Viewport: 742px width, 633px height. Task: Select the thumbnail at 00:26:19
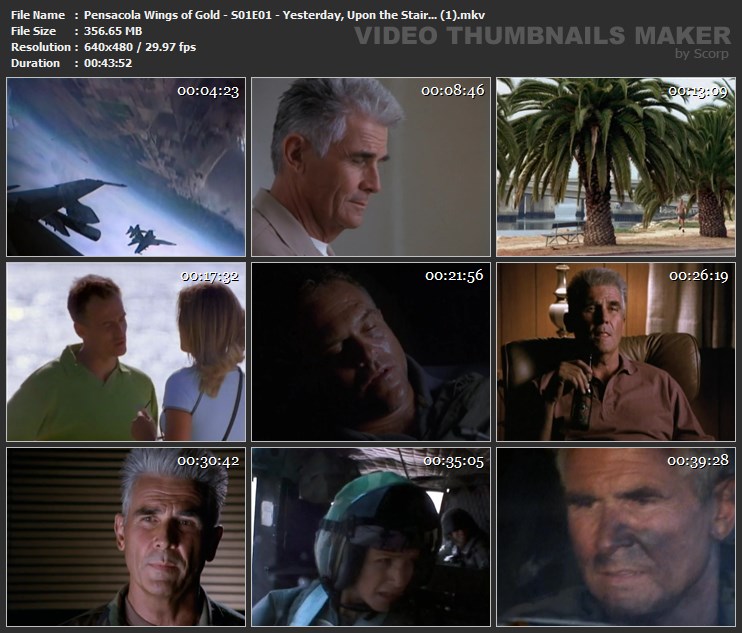(616, 352)
